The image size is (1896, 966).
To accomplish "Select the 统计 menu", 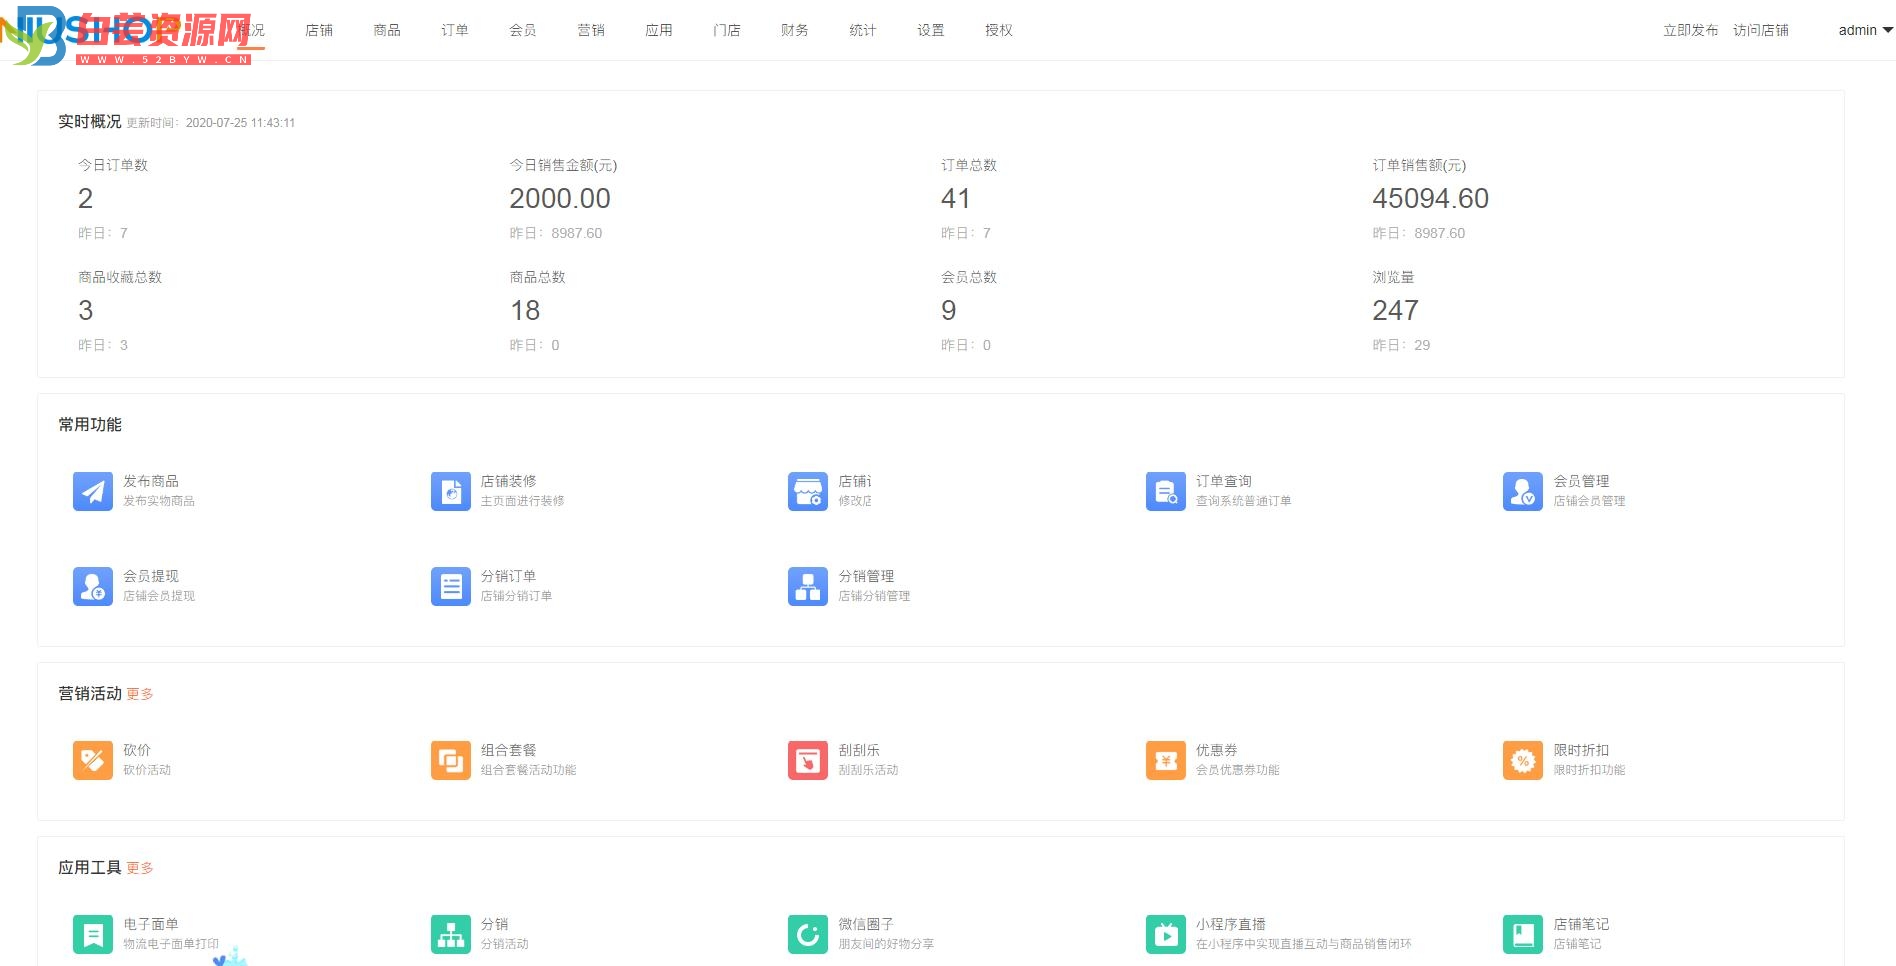I will coord(863,30).
